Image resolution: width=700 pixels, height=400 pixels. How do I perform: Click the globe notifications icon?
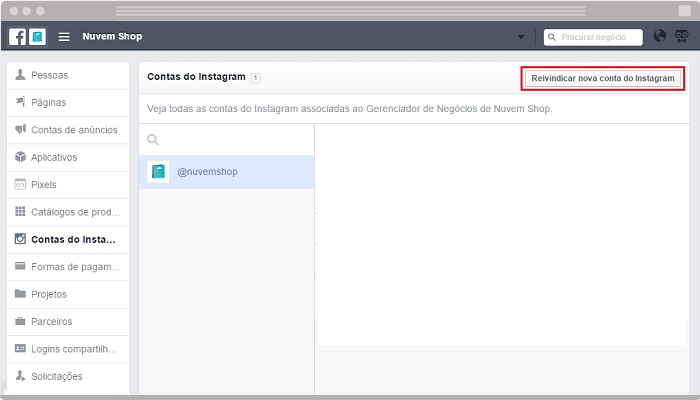point(660,36)
